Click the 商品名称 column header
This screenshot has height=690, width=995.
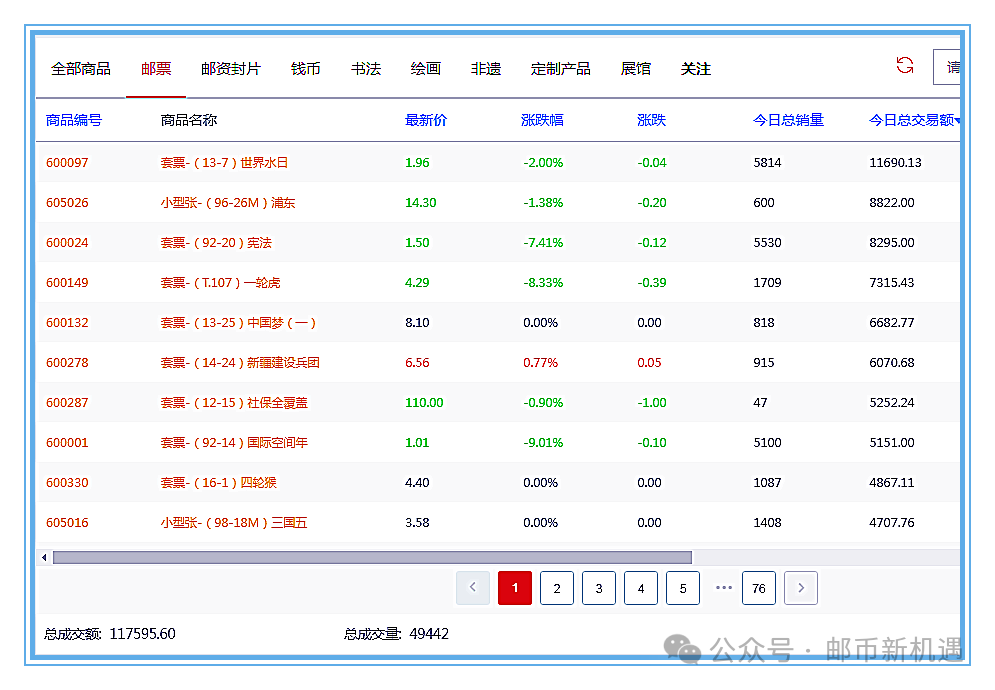188,120
